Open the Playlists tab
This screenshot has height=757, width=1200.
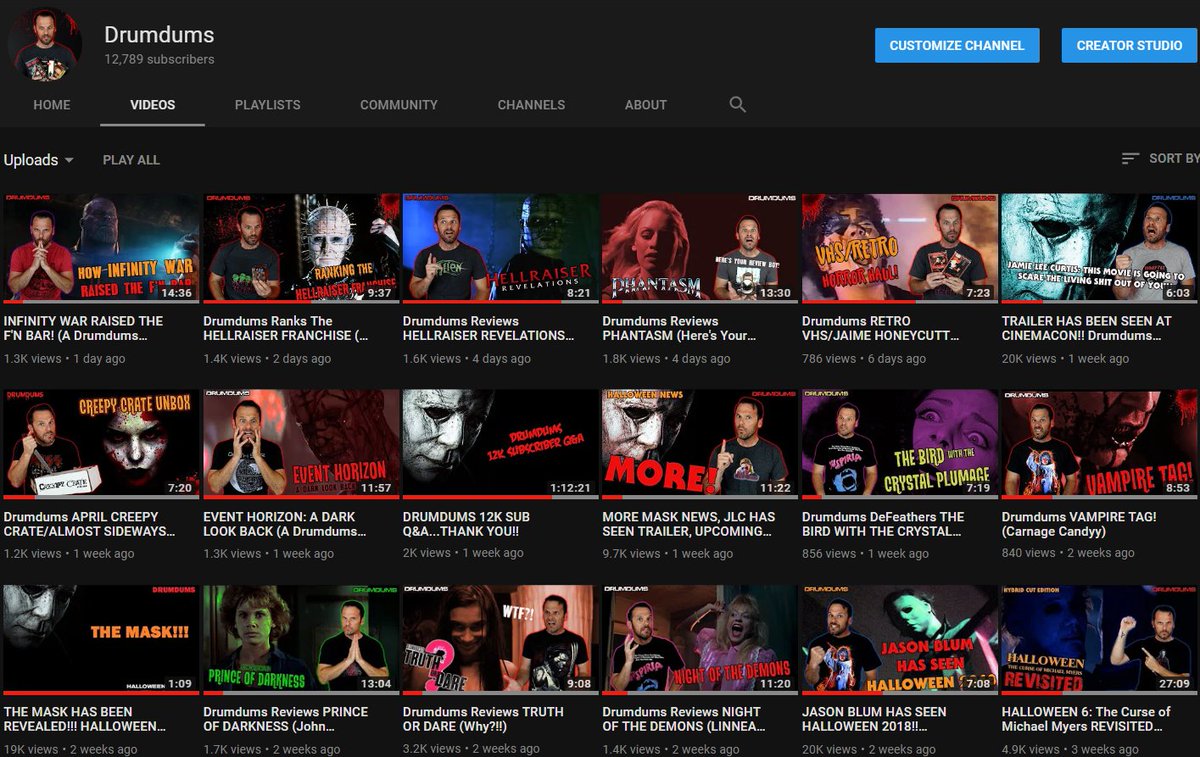coord(267,104)
